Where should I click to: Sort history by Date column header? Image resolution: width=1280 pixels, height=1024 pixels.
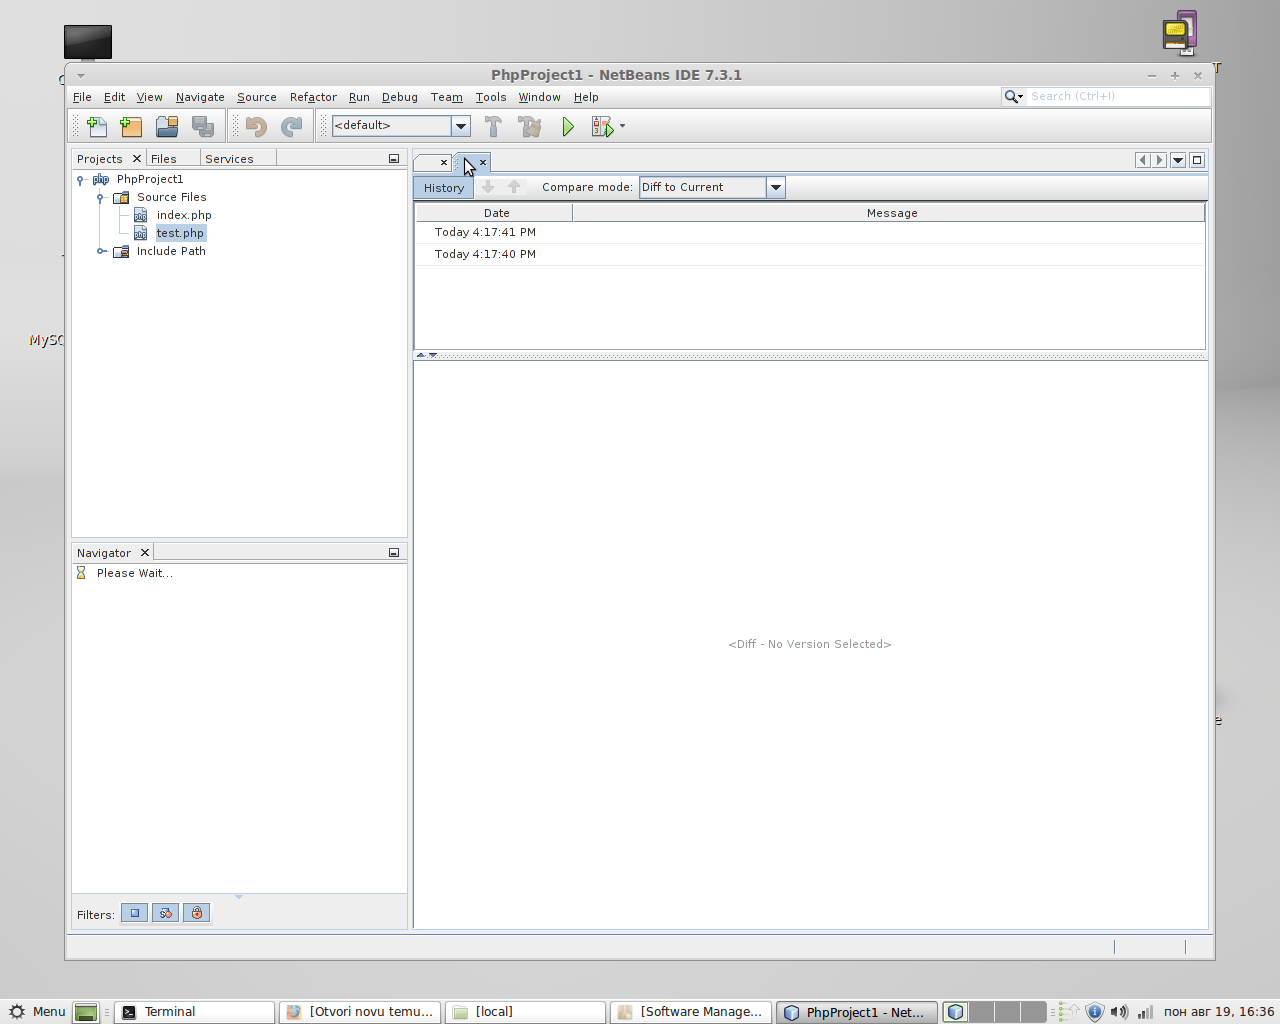point(495,213)
